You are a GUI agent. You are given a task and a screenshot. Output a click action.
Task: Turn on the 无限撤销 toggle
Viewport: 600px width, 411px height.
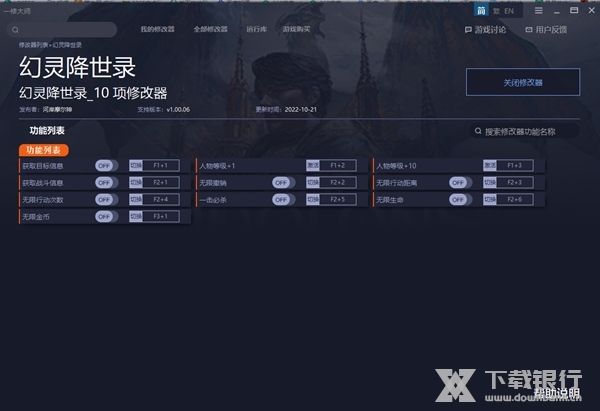point(284,183)
